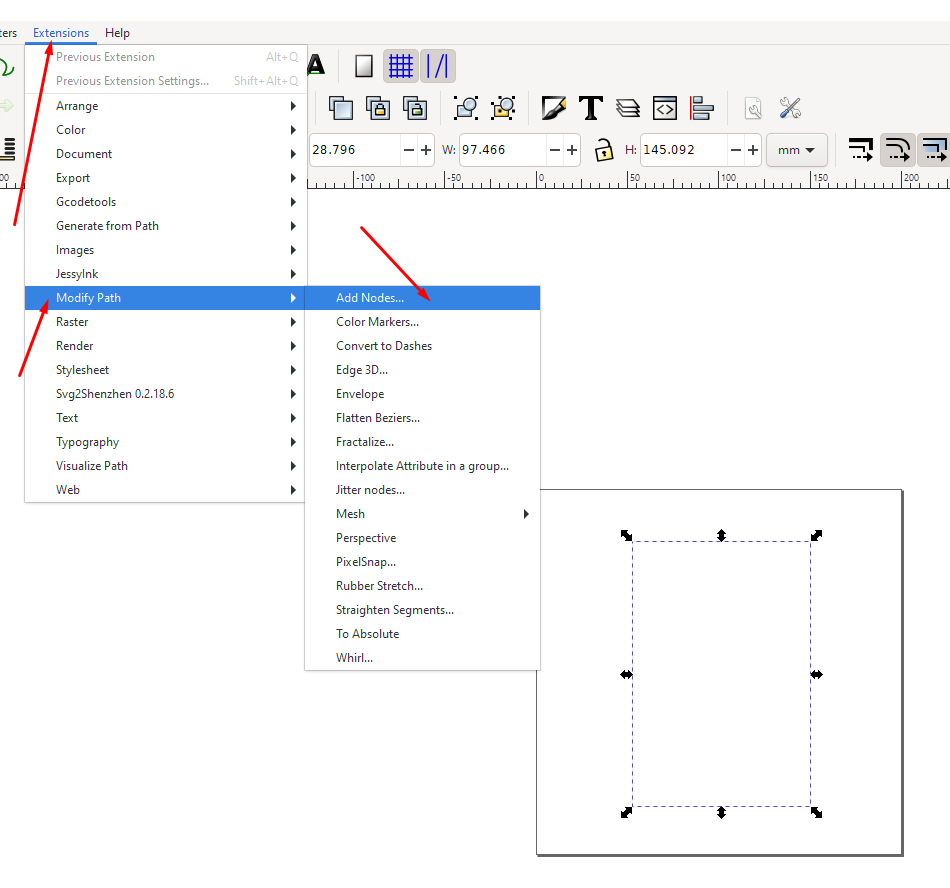Toggle scaling rounded rectangle corners

pos(897,150)
